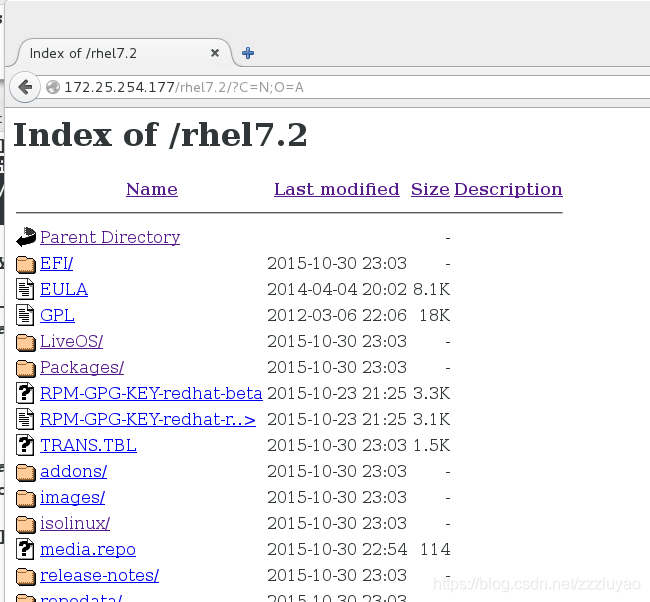Open the addons/ folder link
Viewport: 650px width, 602px height.
pos(73,471)
